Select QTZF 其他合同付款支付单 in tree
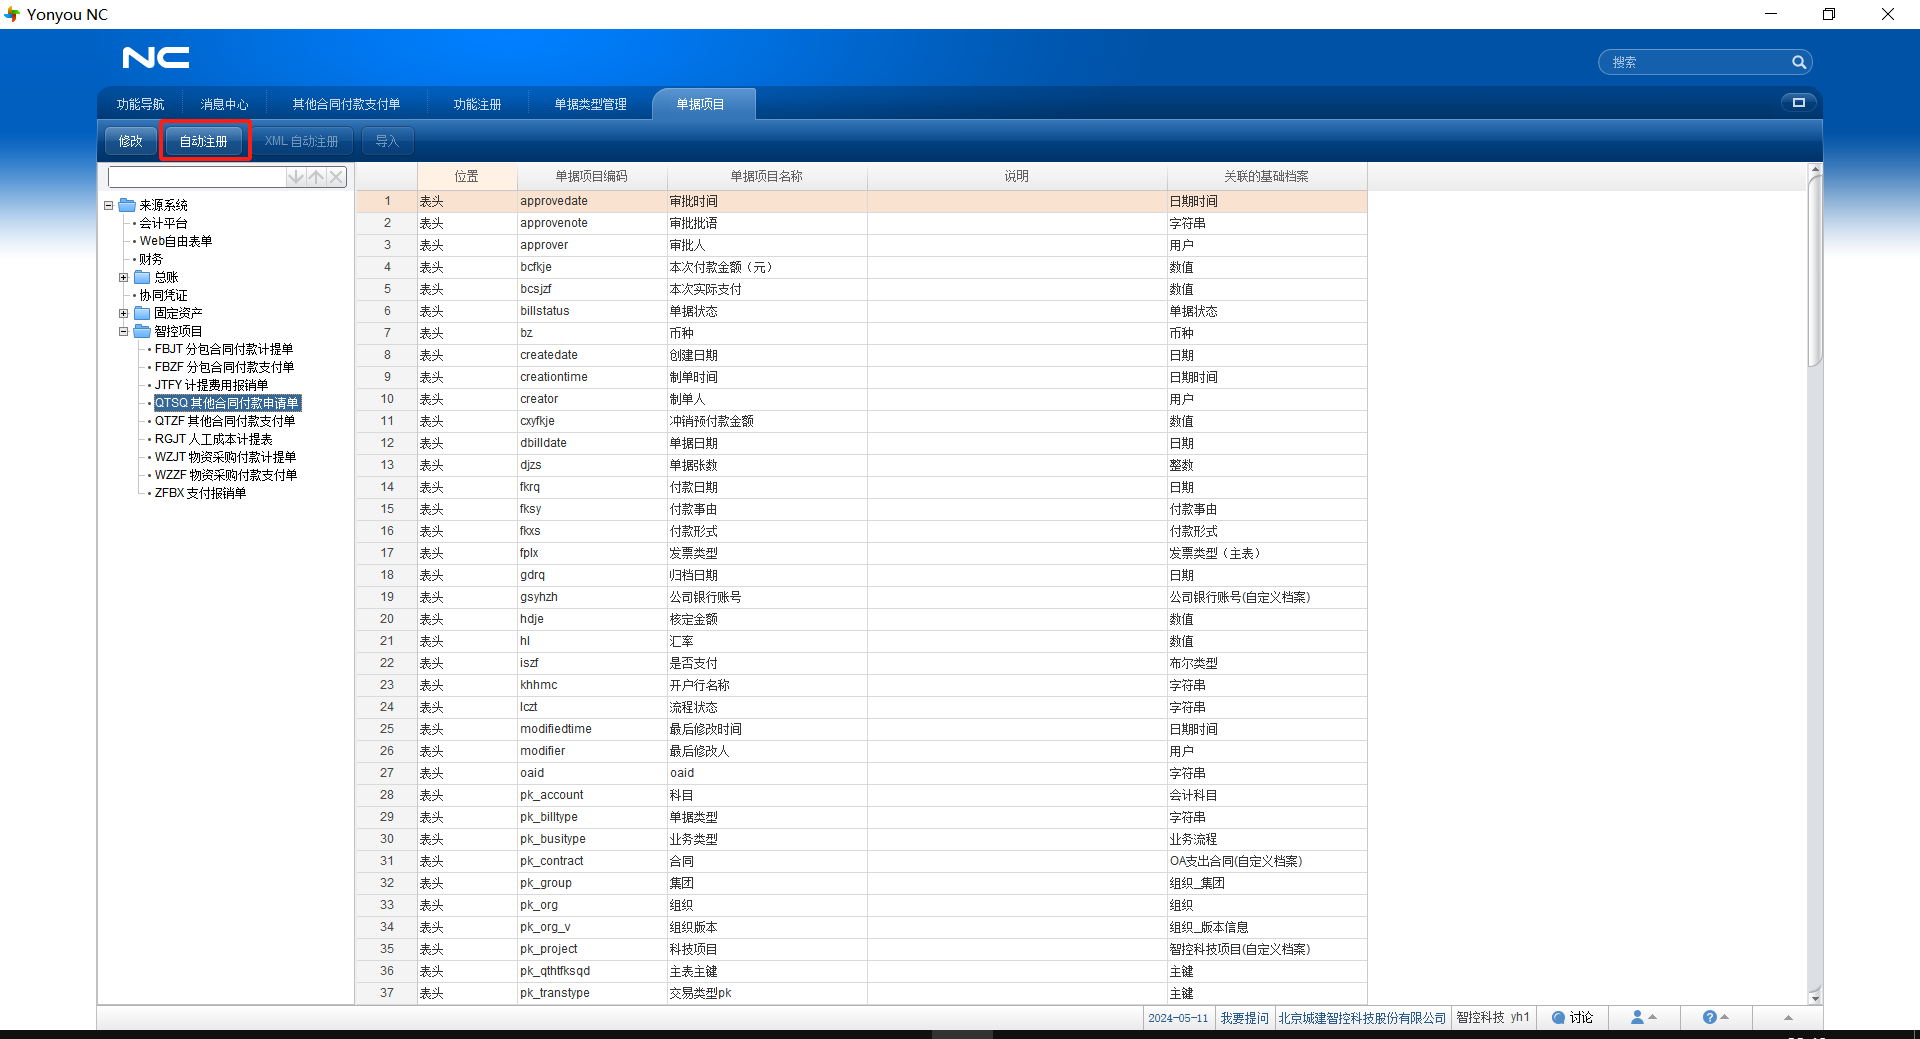 point(225,421)
